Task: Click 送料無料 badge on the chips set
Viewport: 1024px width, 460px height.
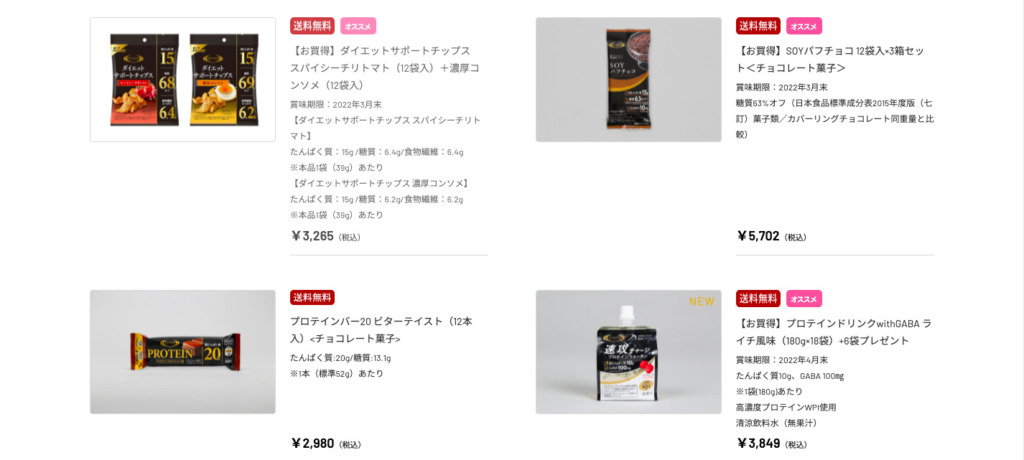Action: pos(312,26)
